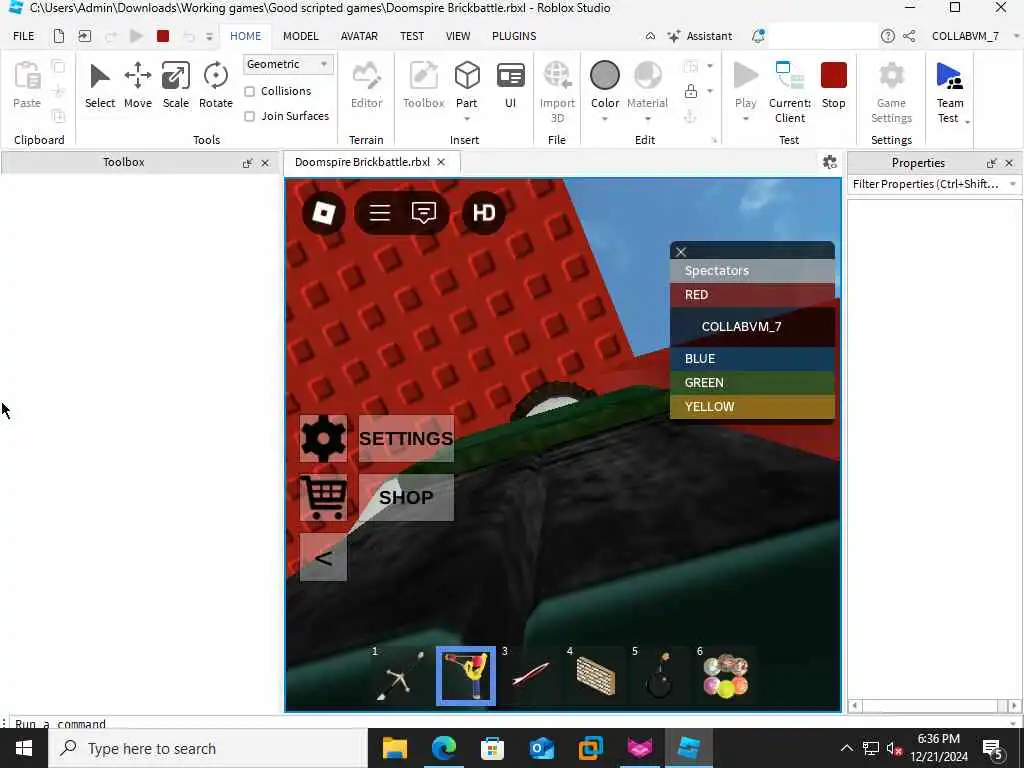Viewport: 1024px width, 768px height.
Task: Open notifications bell icon
Action: [x=758, y=36]
